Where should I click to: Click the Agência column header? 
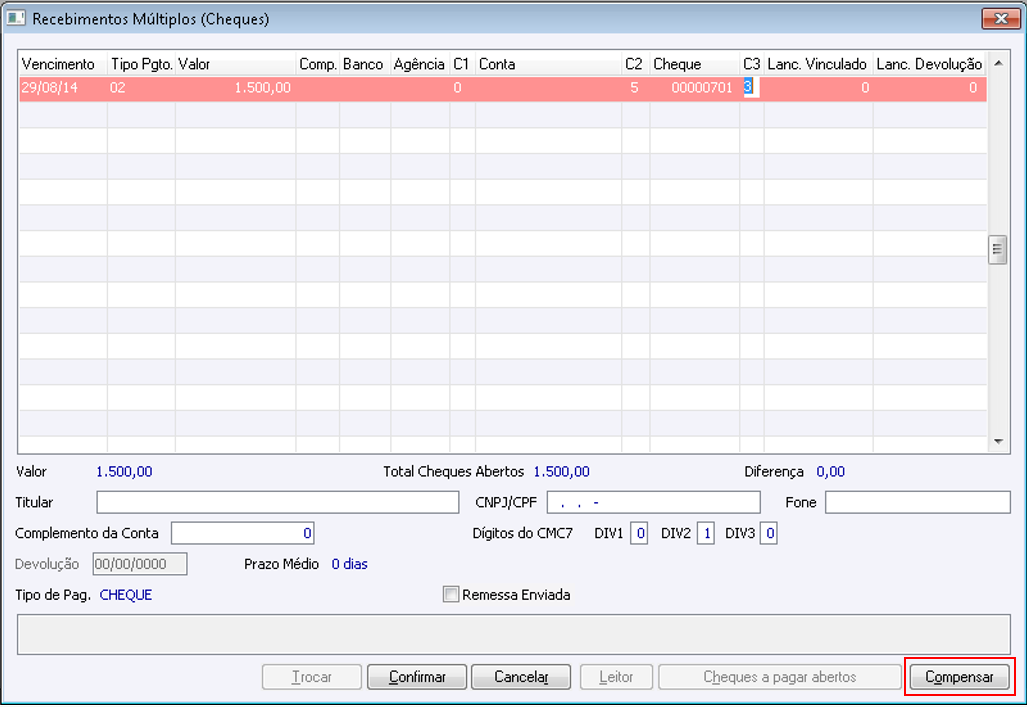click(x=420, y=64)
